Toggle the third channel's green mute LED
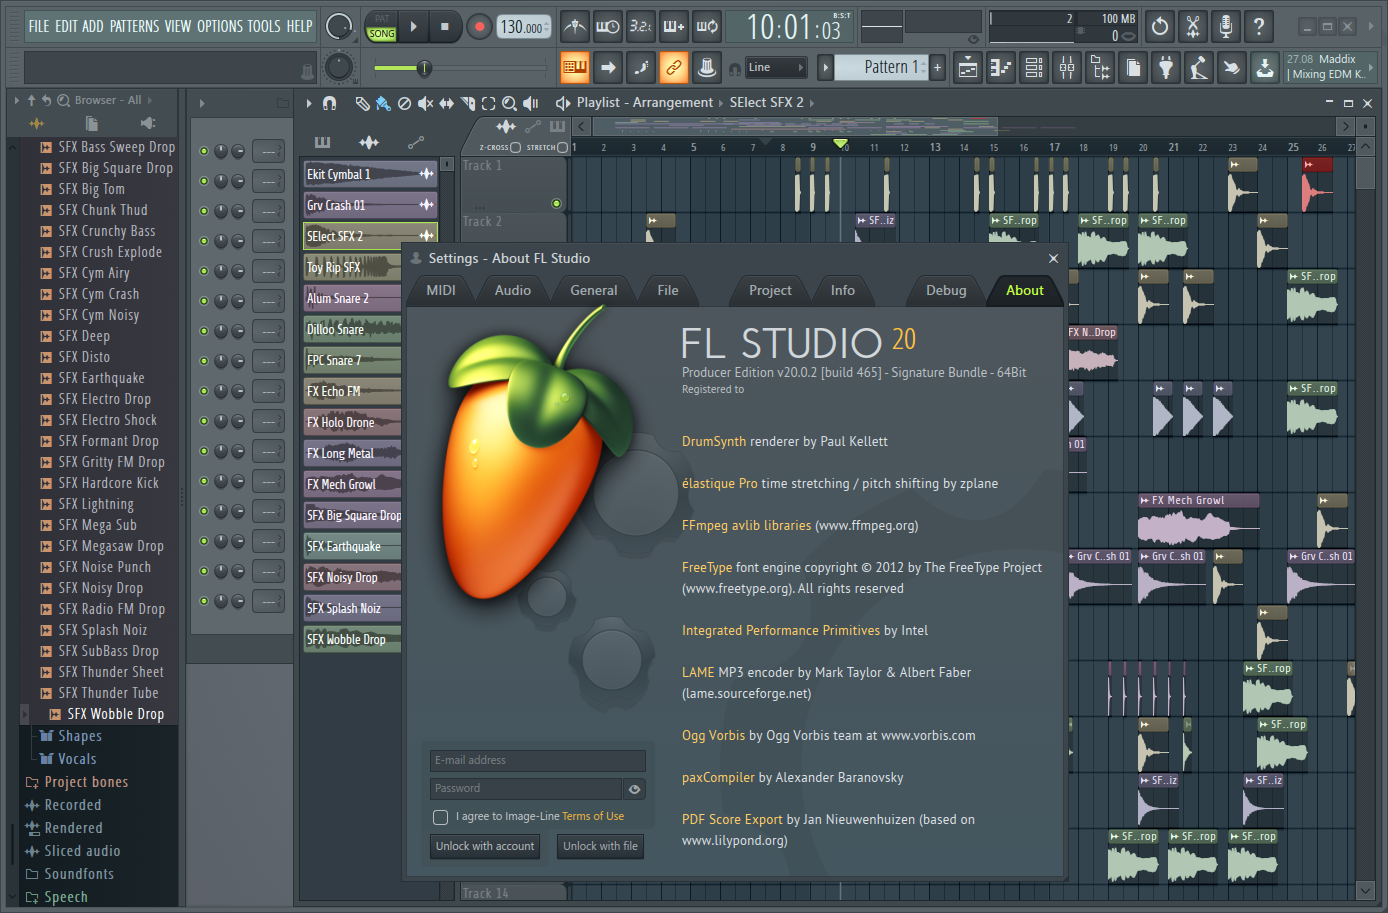1388x913 pixels. (204, 211)
